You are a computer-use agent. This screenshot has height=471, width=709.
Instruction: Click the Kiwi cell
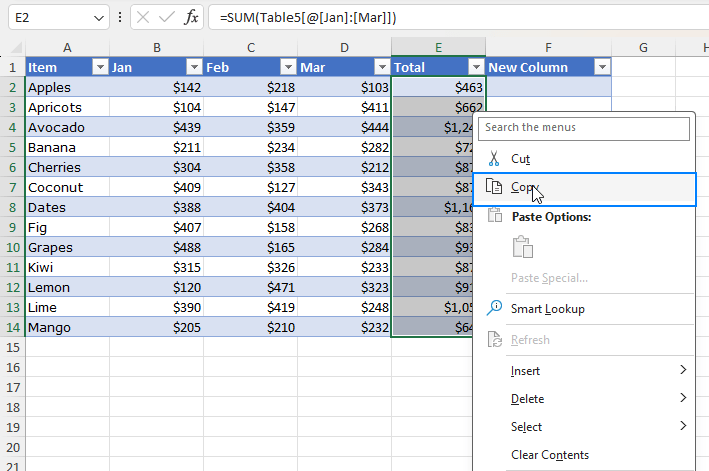[x=67, y=267]
